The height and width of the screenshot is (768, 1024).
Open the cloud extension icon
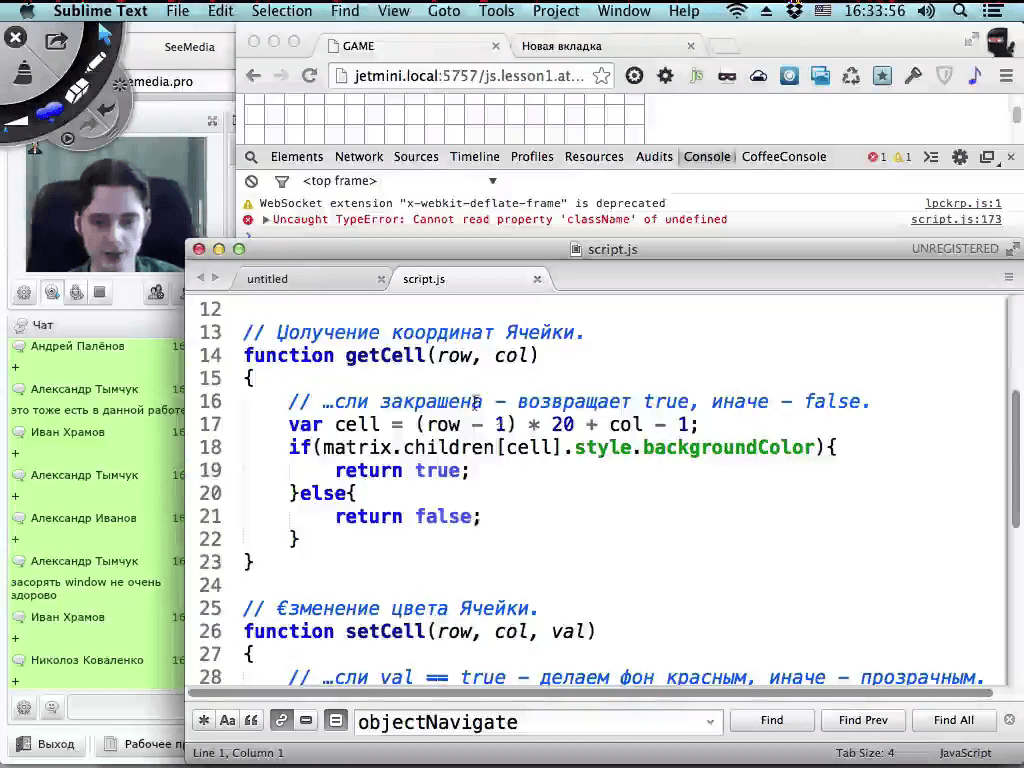[x=758, y=76]
